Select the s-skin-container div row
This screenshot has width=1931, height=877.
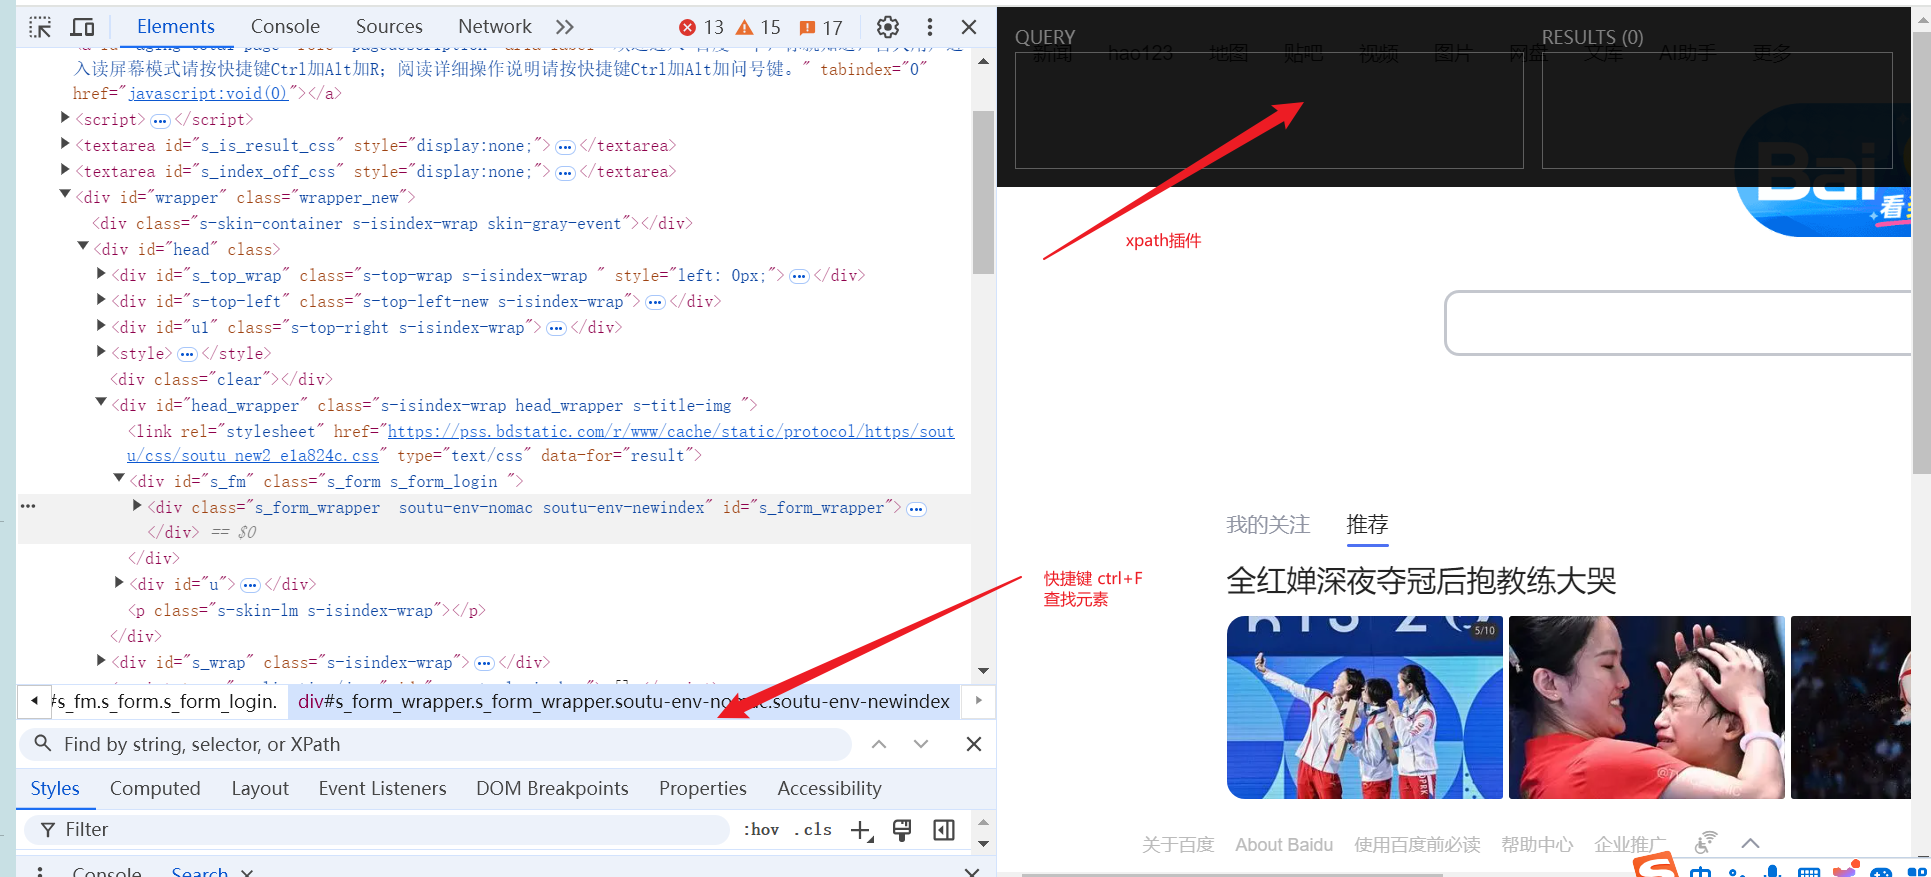[392, 223]
